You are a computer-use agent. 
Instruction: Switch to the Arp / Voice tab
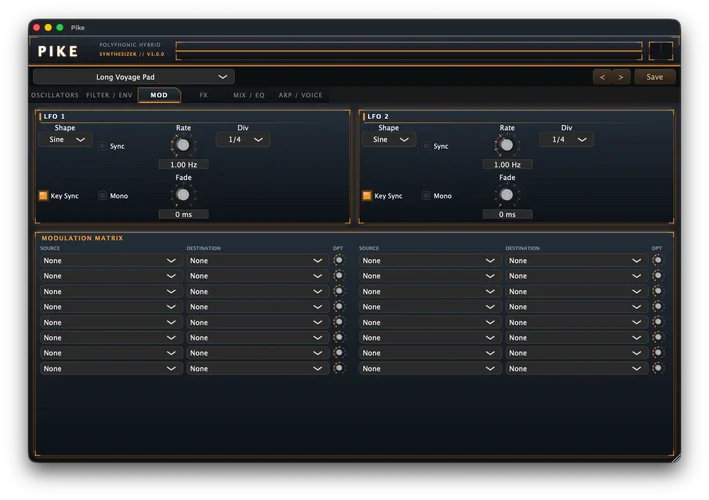pyautogui.click(x=300, y=95)
